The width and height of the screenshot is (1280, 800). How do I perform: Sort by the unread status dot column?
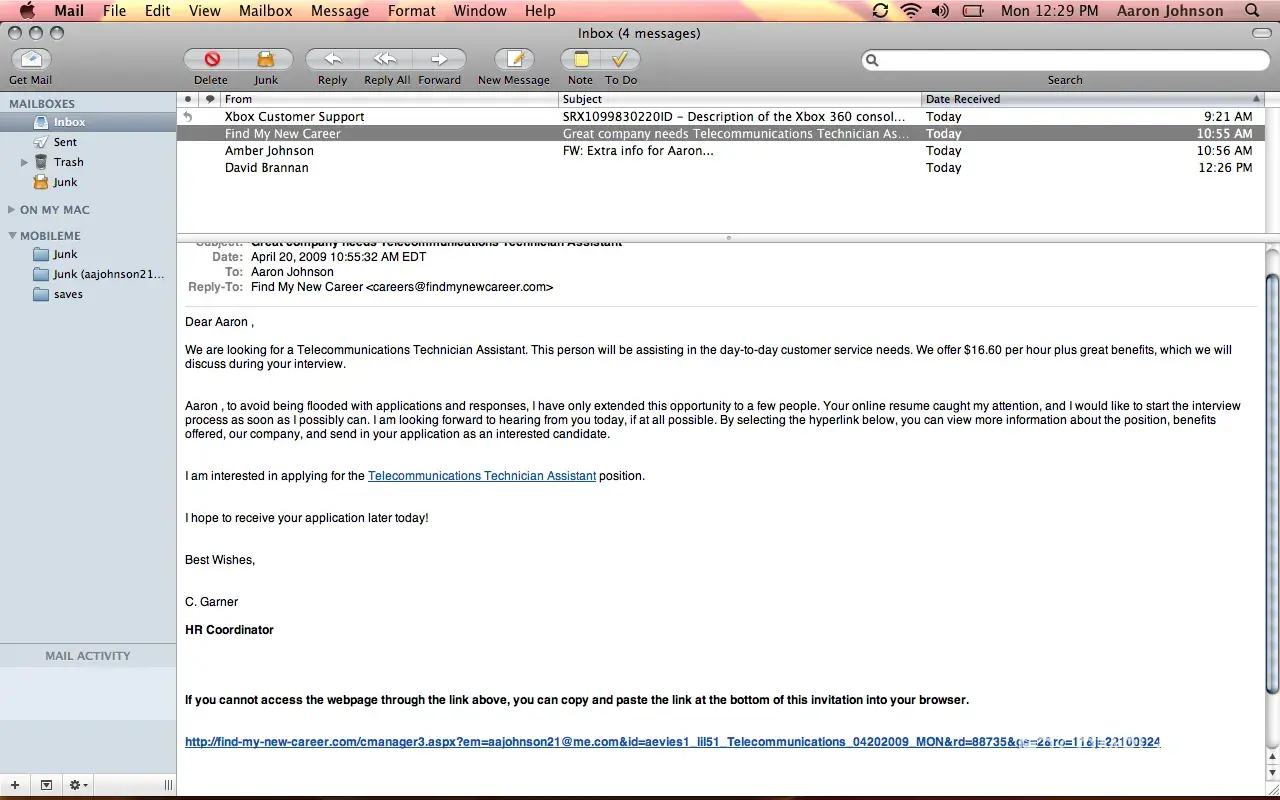[x=187, y=99]
